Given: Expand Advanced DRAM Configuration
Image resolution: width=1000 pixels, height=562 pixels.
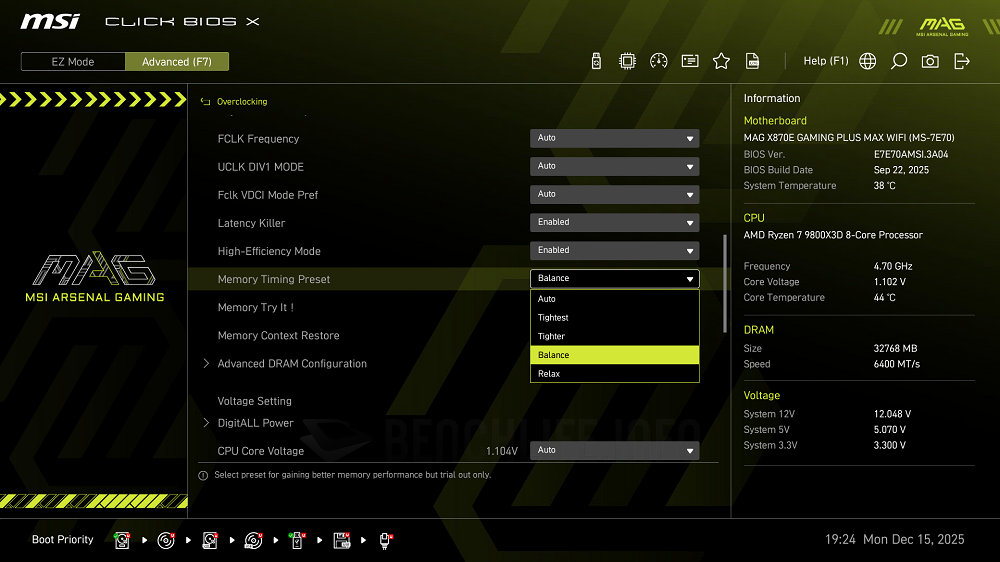Looking at the screenshot, I should [x=292, y=364].
